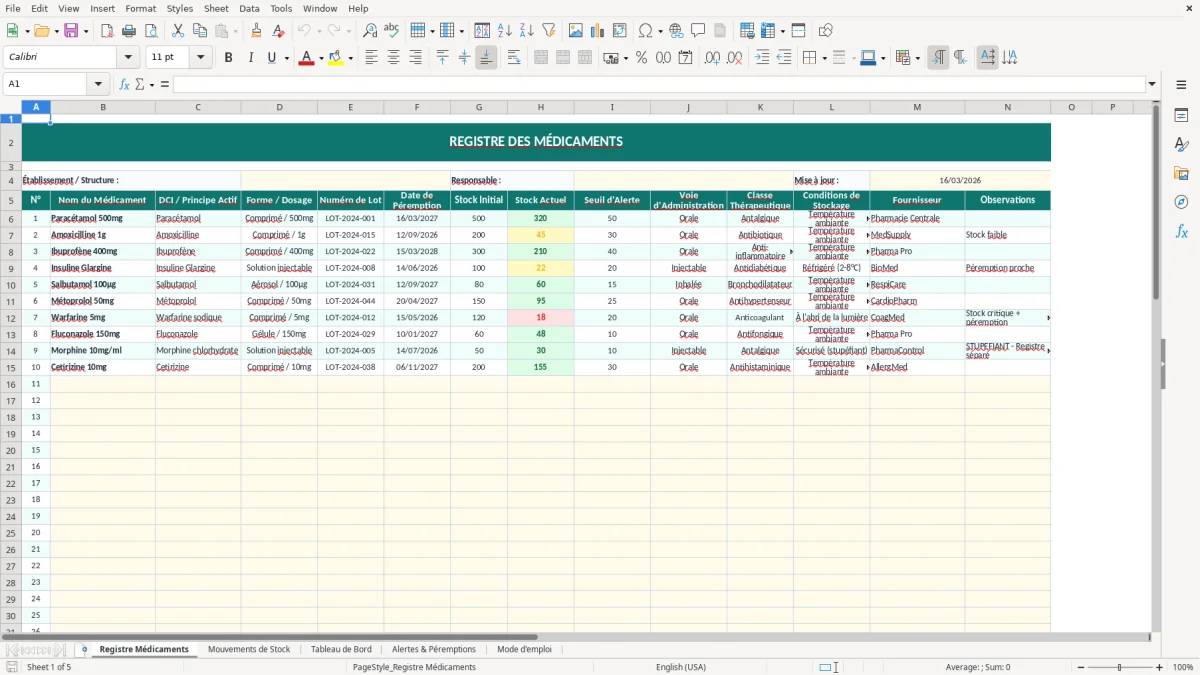Image resolution: width=1200 pixels, height=675 pixels.
Task: Click English (USA) language in status bar
Action: pos(681,667)
